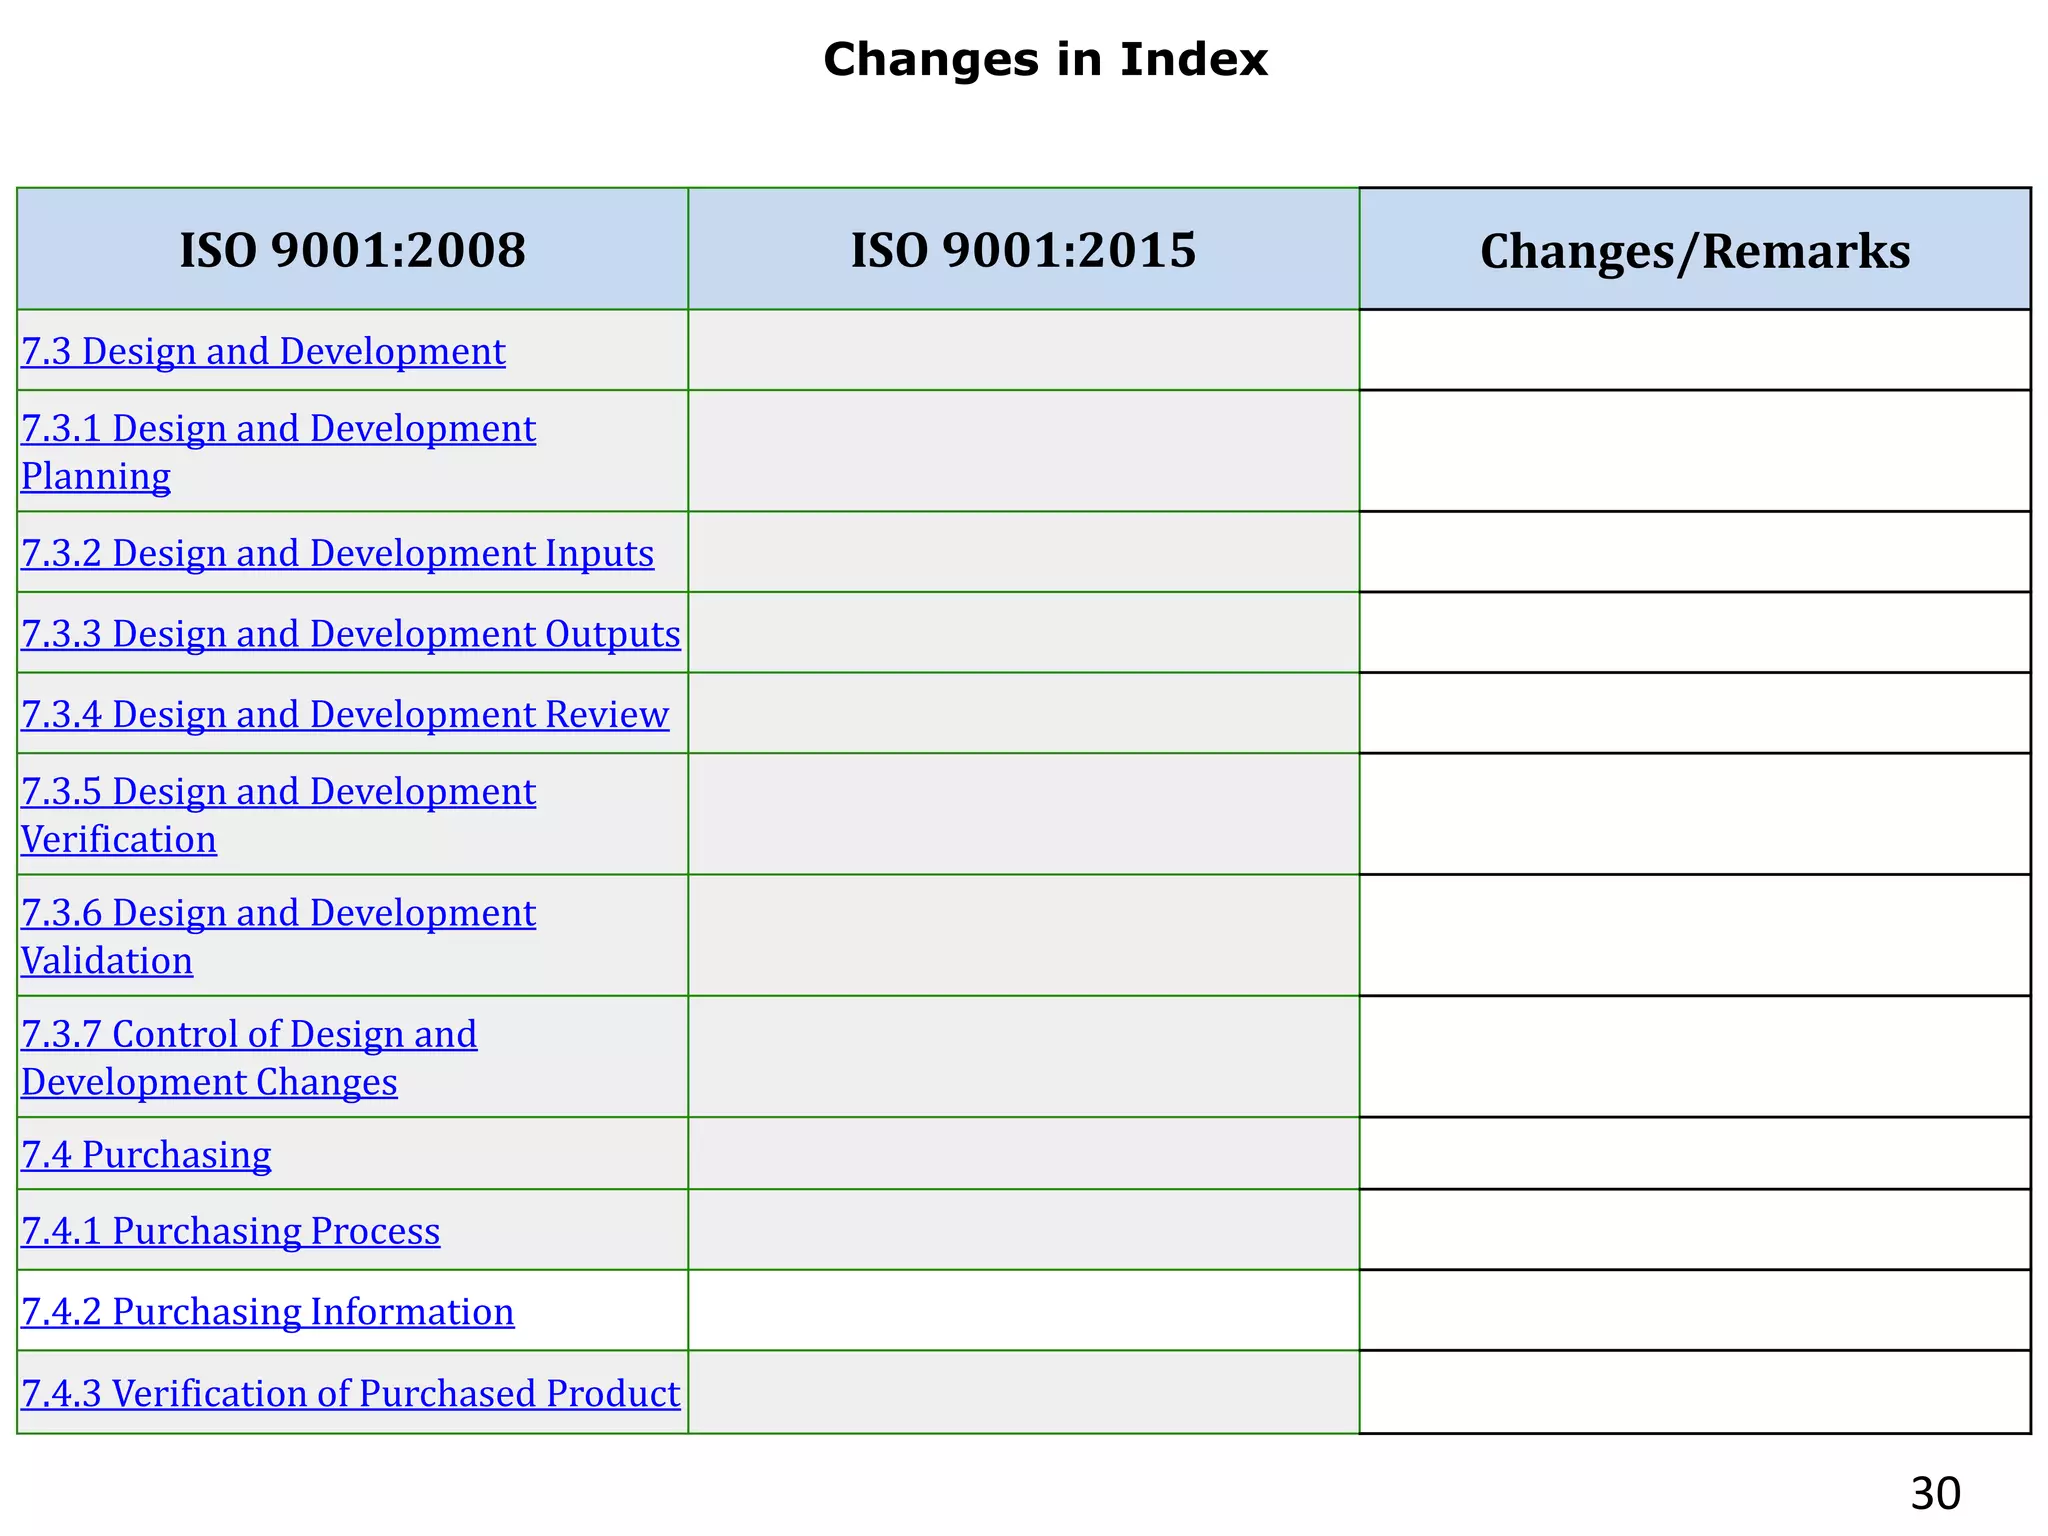Open the 7.4 Purchasing link
The image size is (2048, 1536).
point(146,1154)
